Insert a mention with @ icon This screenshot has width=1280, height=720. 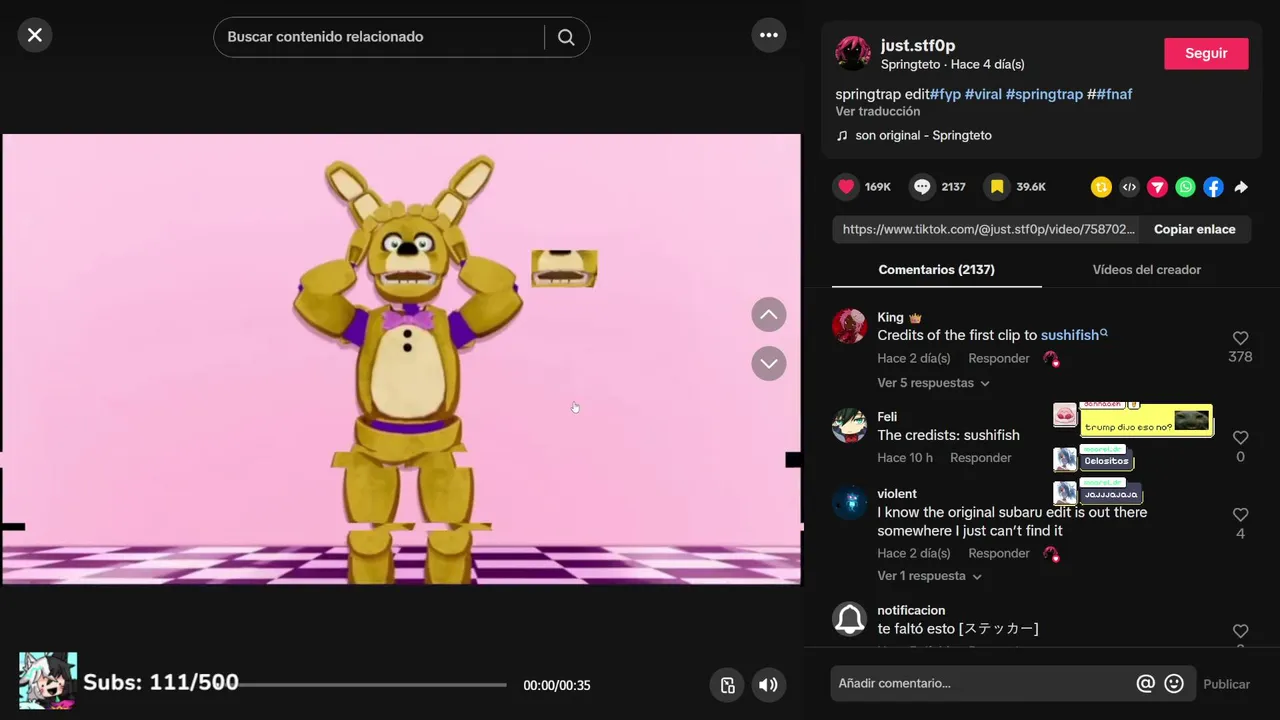coord(1146,684)
